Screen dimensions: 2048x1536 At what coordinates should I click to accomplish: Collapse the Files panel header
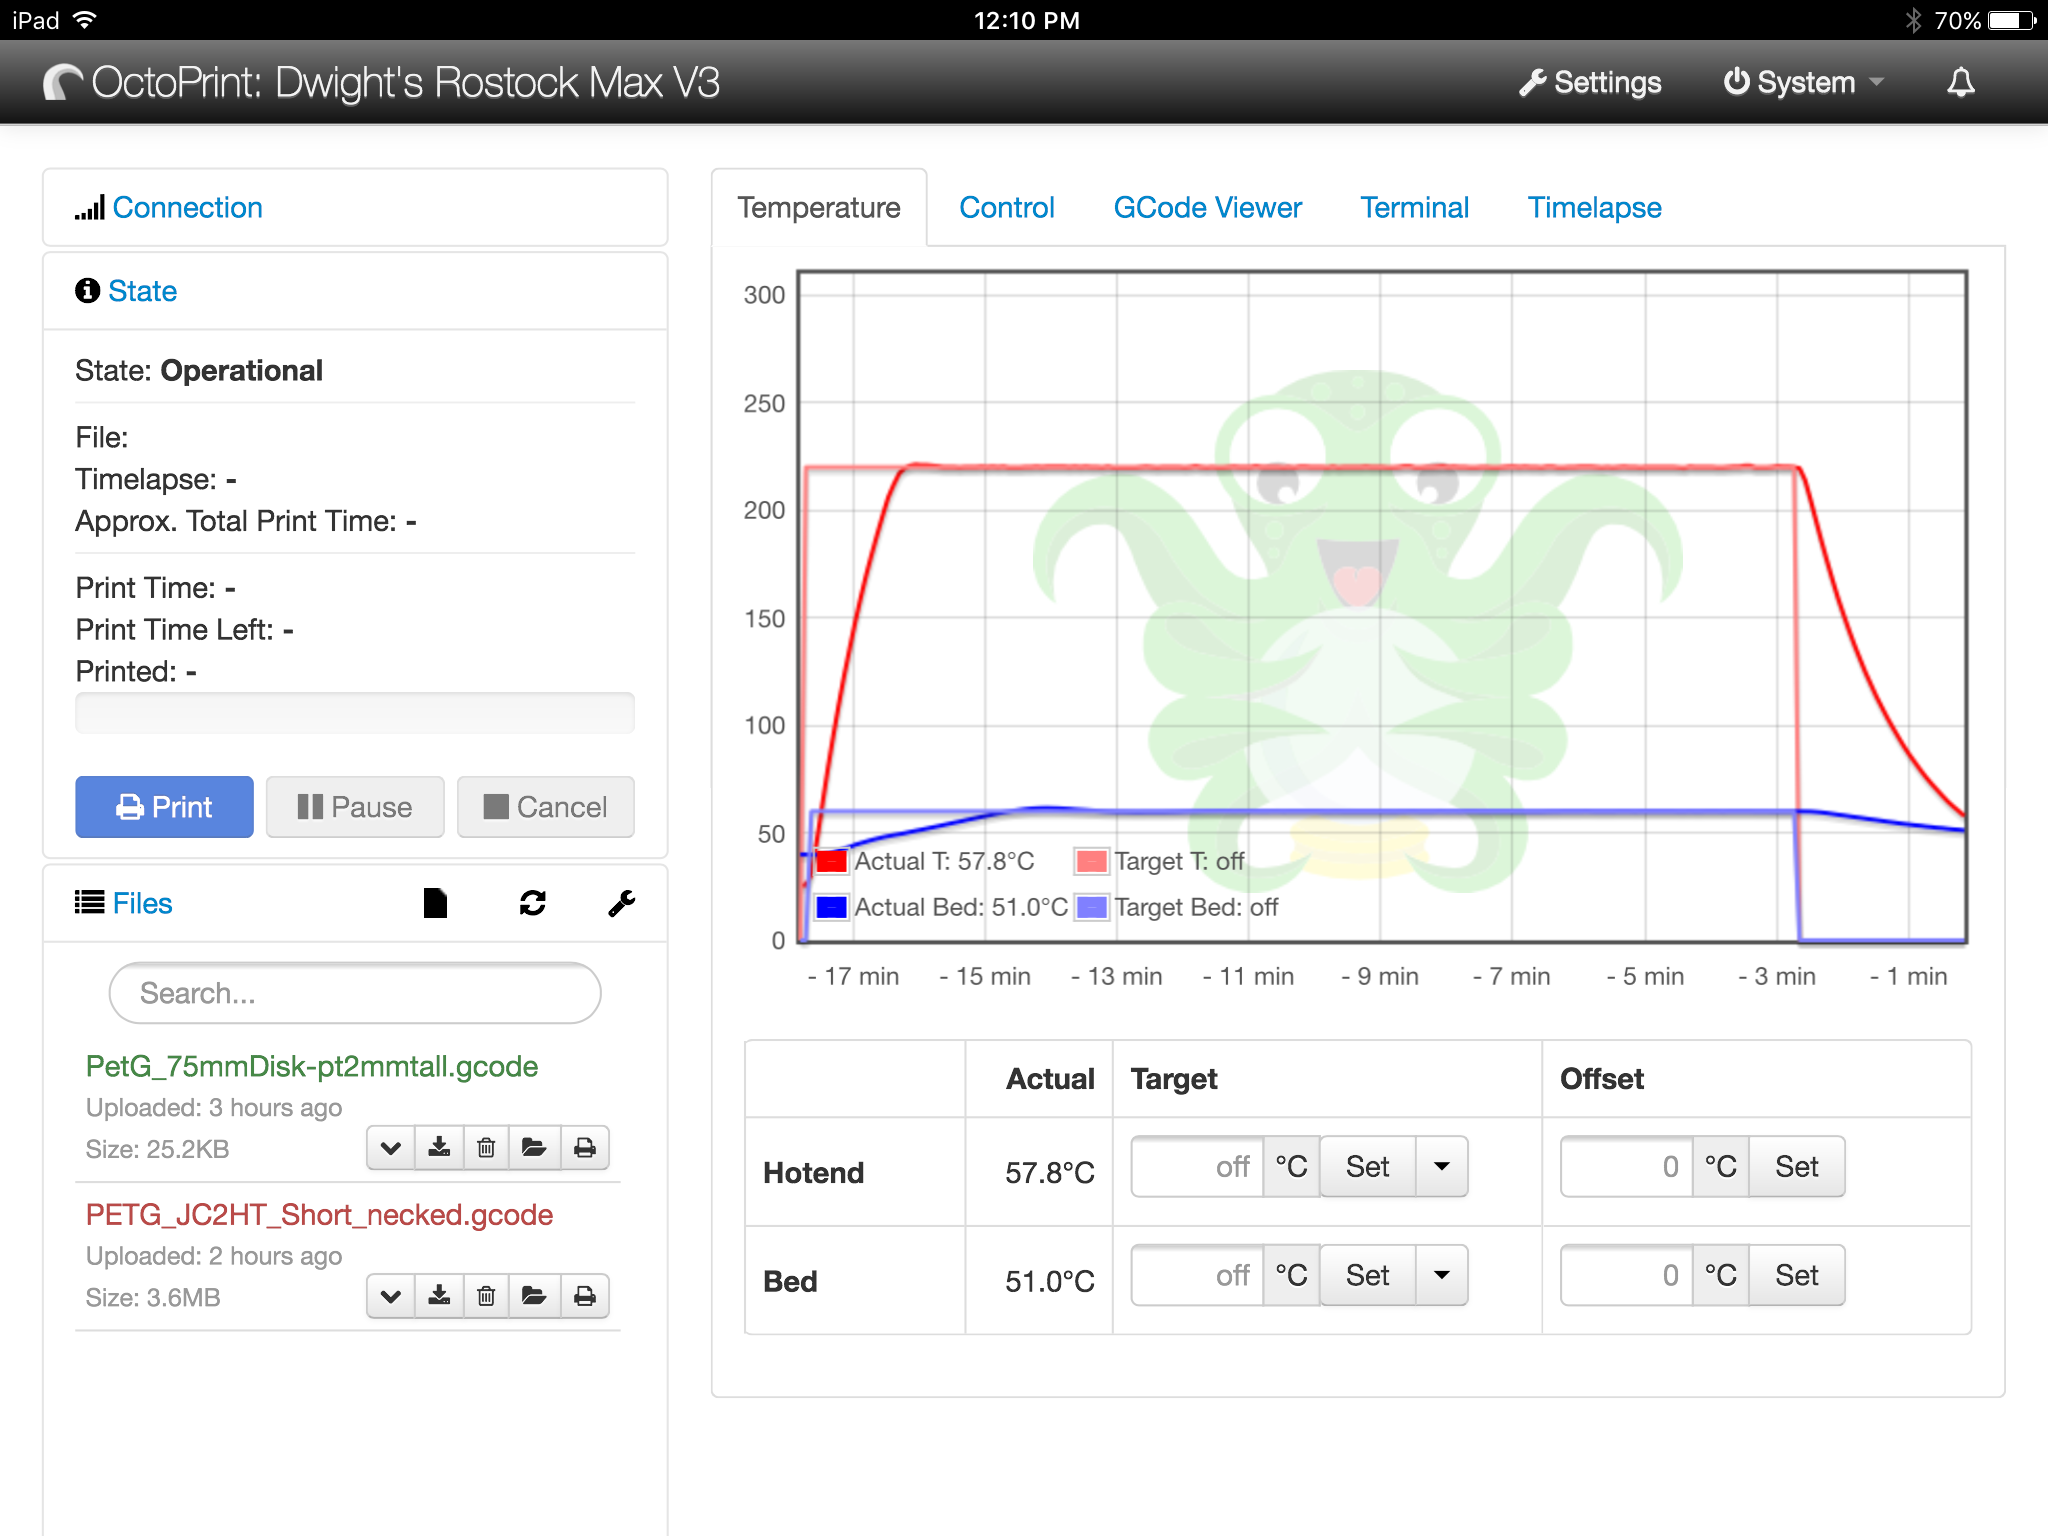(142, 903)
